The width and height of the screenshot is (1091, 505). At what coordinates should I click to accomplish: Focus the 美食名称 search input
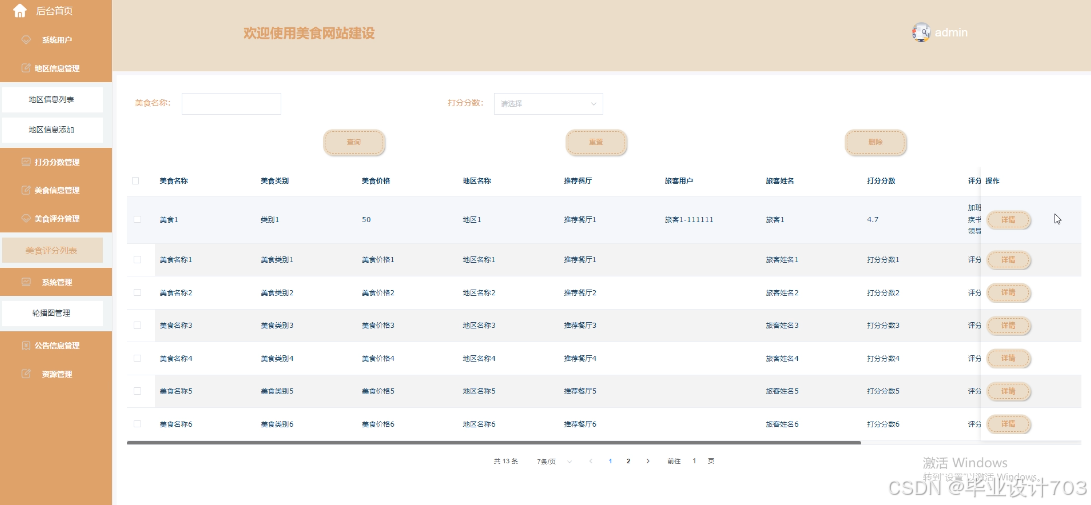pos(231,104)
